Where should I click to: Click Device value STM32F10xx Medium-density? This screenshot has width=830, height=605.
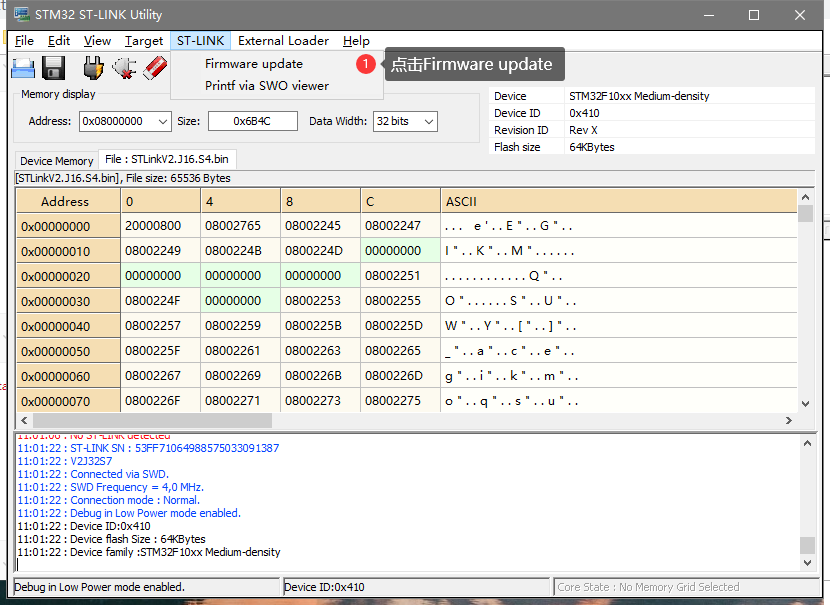[639, 96]
